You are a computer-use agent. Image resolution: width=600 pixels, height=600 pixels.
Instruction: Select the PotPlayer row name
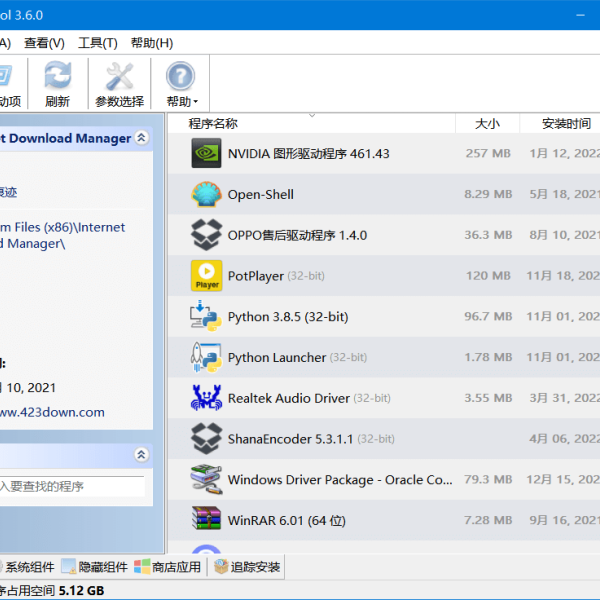tap(256, 276)
